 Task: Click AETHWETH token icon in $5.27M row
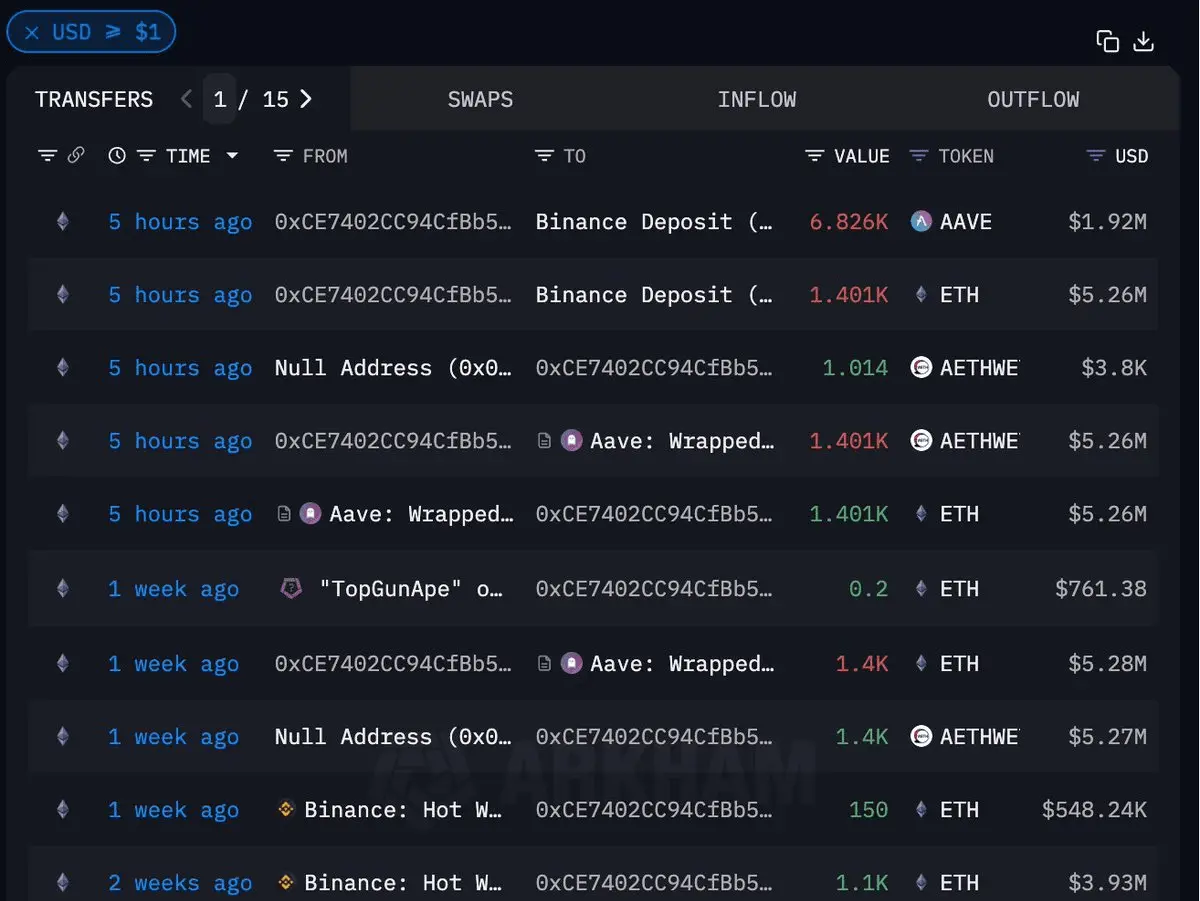[x=921, y=737]
